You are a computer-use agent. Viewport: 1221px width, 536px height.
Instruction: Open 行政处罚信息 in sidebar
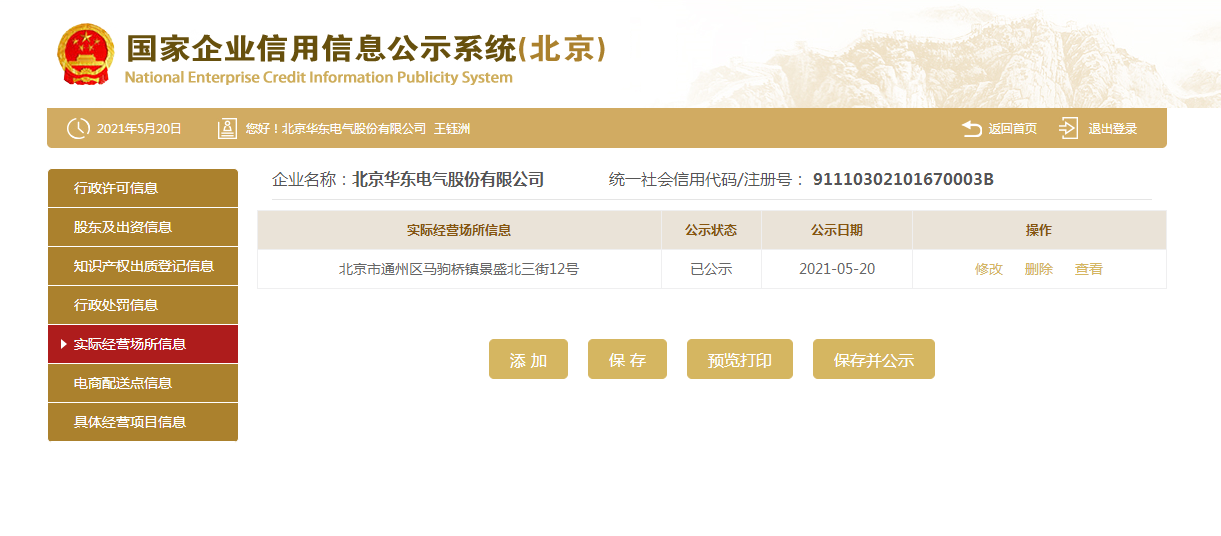coord(143,305)
